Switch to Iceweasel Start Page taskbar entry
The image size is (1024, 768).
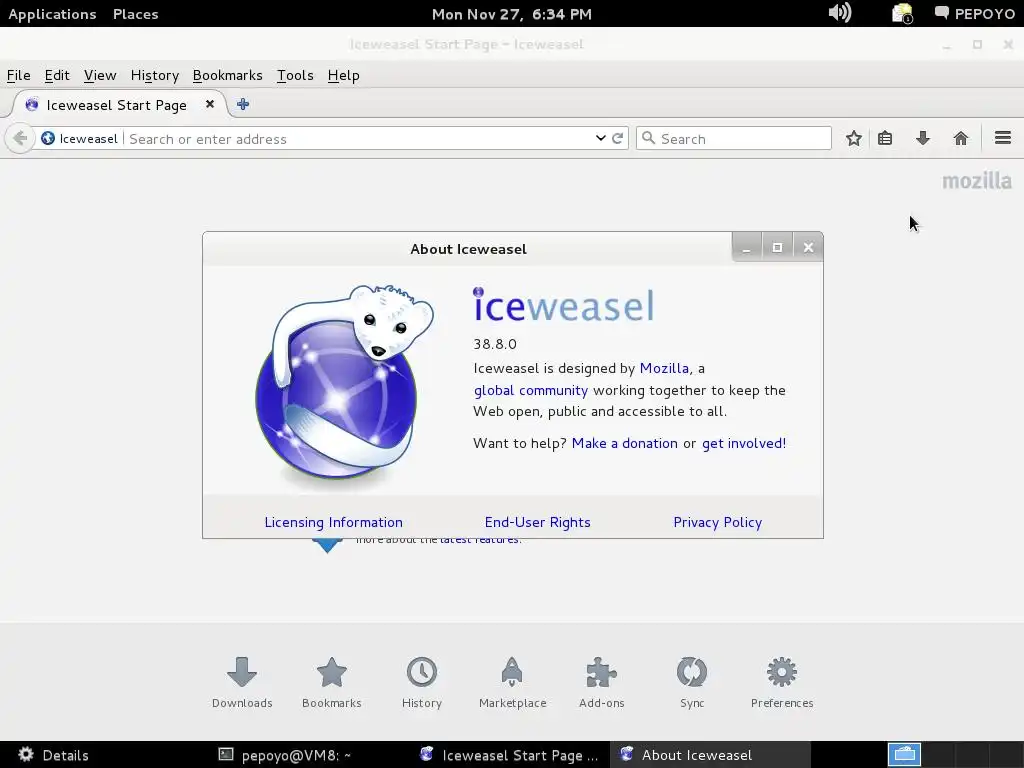point(509,755)
